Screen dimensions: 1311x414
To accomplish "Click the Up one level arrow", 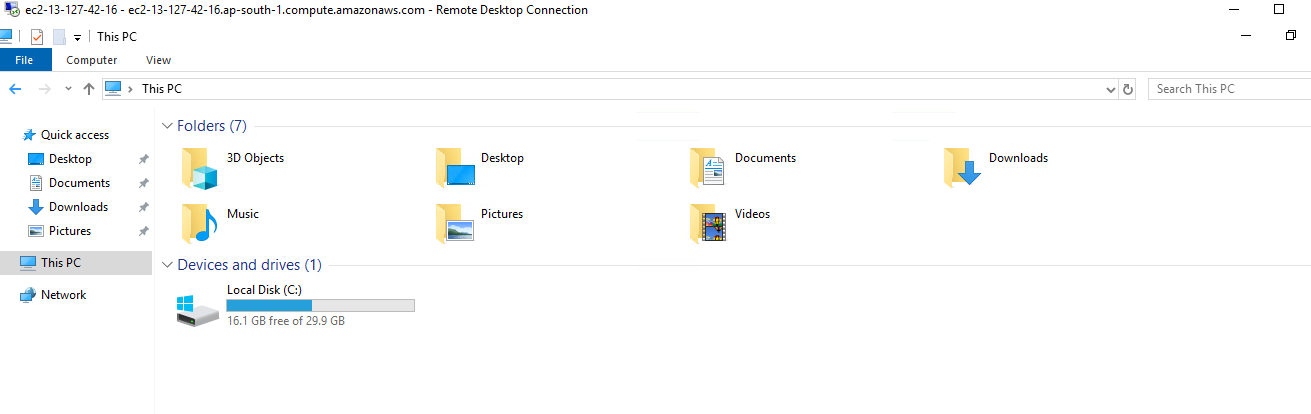I will [89, 89].
